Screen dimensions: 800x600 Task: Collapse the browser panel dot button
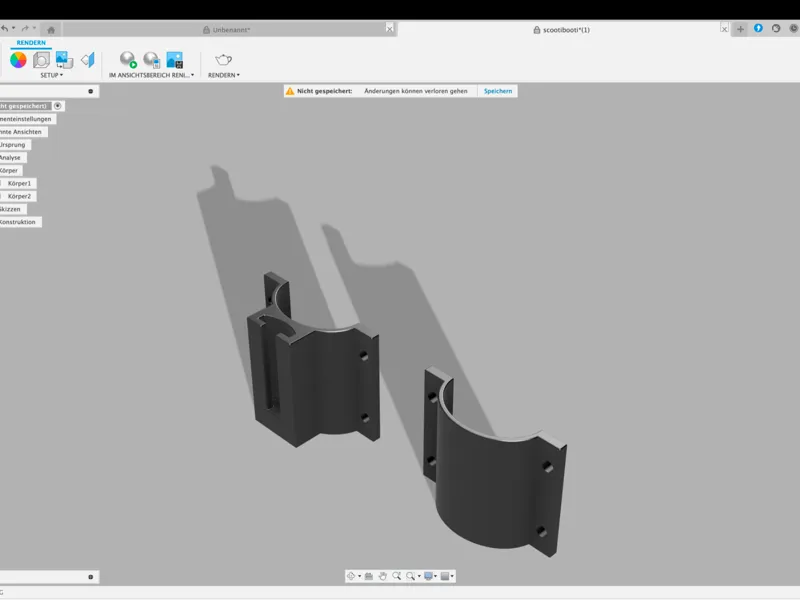[x=91, y=91]
